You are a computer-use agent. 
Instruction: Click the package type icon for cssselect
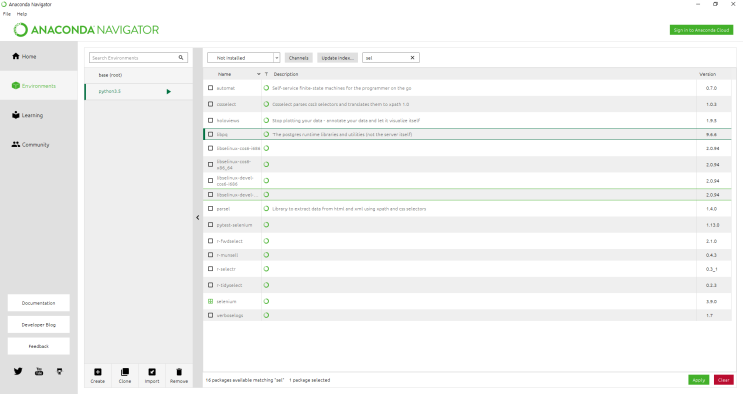pyautogui.click(x=266, y=104)
